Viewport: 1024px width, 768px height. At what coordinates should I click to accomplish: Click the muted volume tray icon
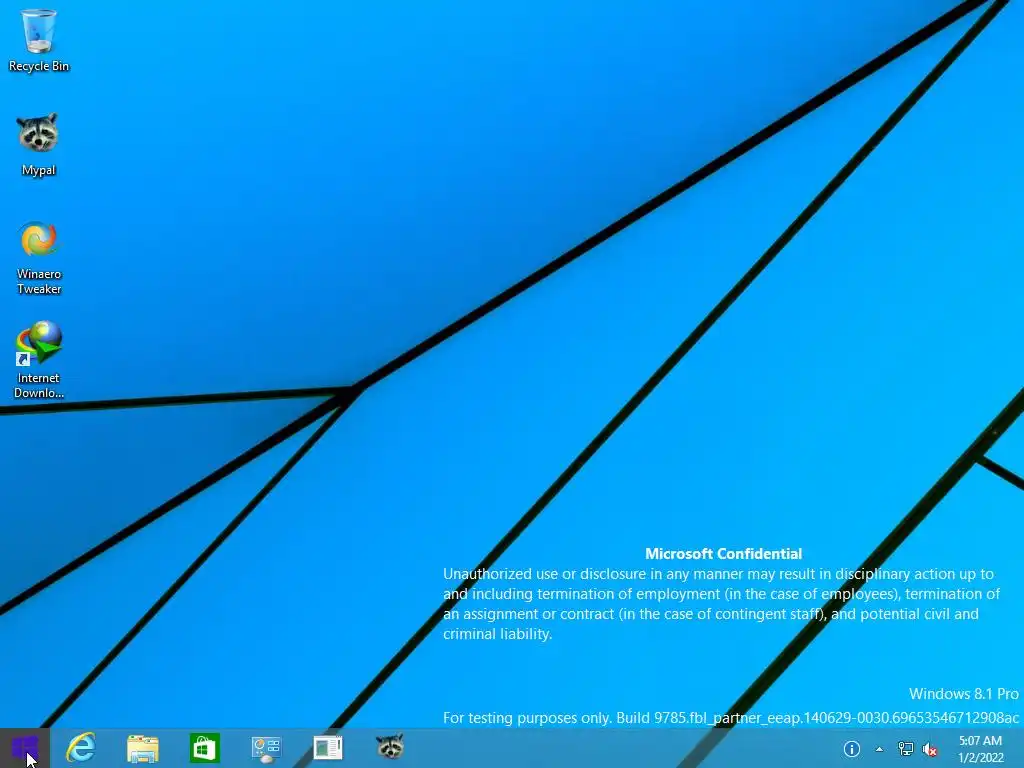coord(929,749)
